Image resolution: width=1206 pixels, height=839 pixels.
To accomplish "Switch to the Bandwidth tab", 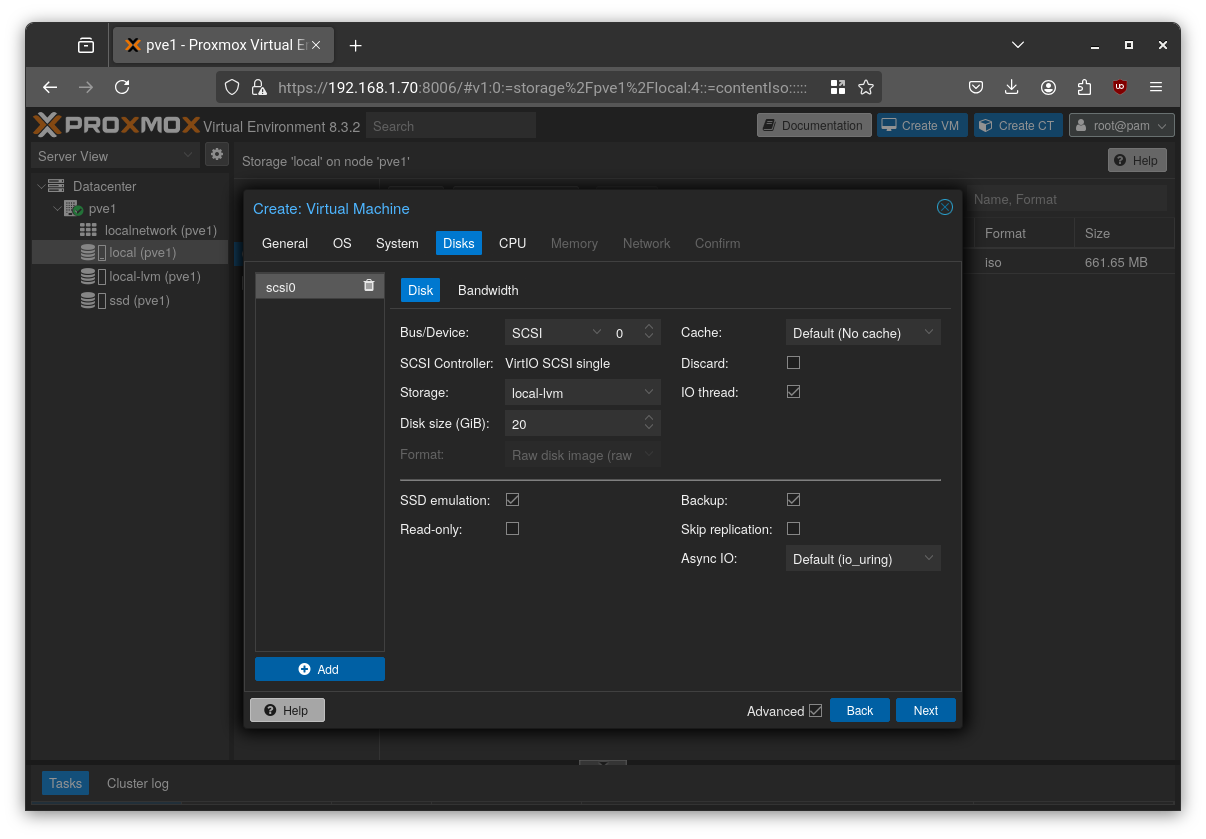I will 488,290.
